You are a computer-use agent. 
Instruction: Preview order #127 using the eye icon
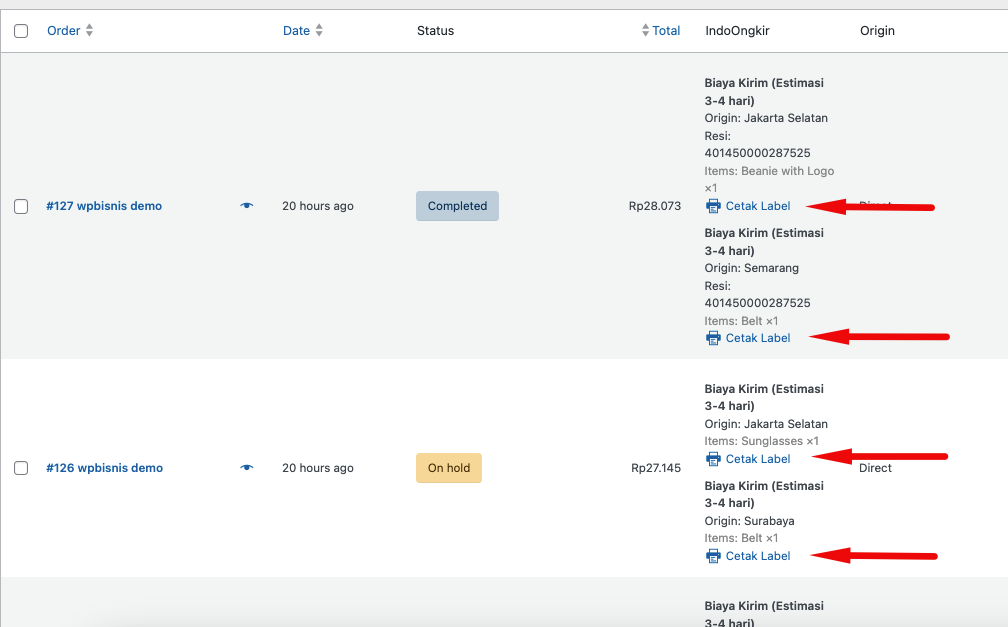coord(247,206)
